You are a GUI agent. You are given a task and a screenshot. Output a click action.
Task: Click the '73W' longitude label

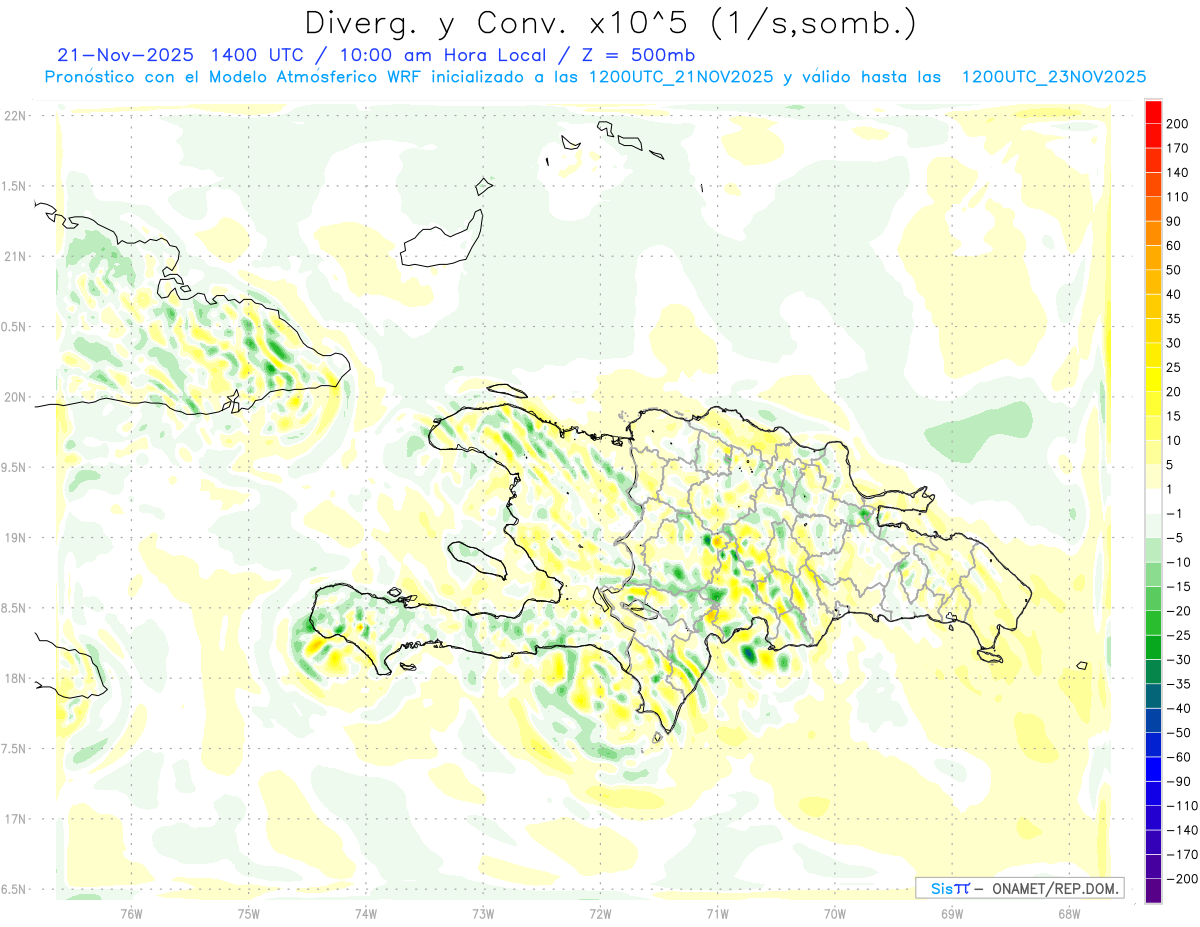(483, 913)
